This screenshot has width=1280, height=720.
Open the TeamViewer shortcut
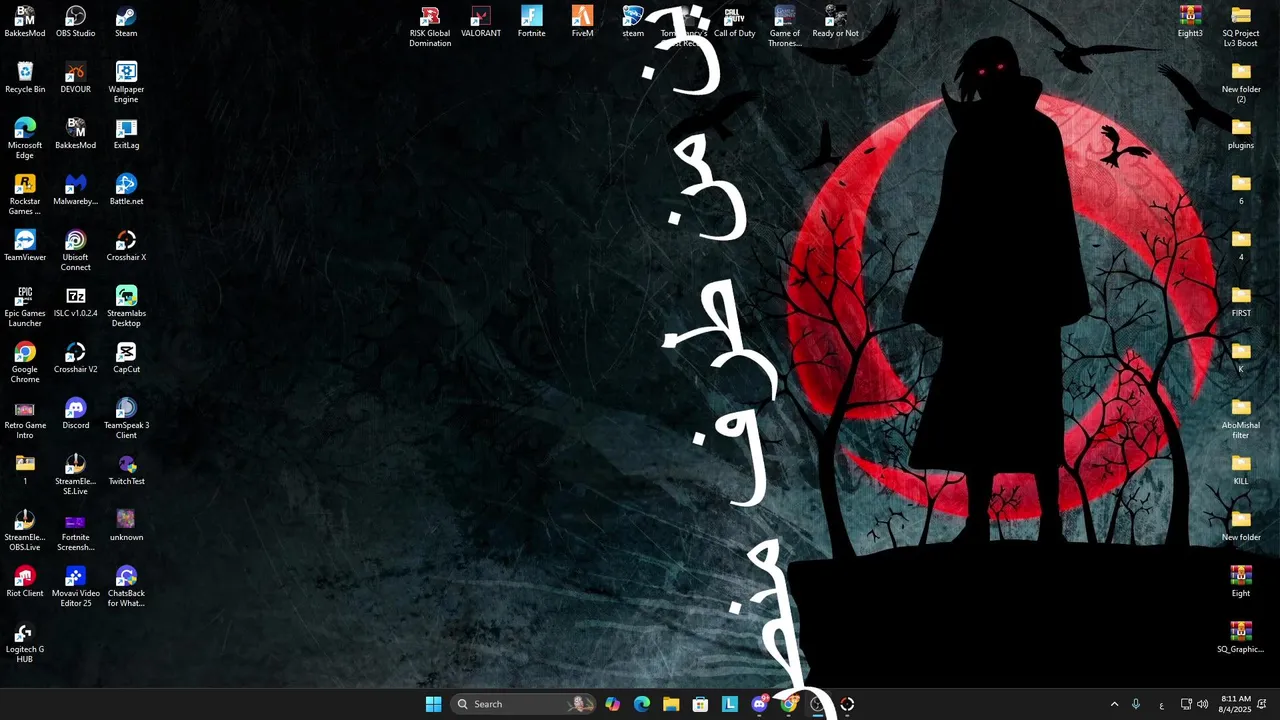point(25,246)
